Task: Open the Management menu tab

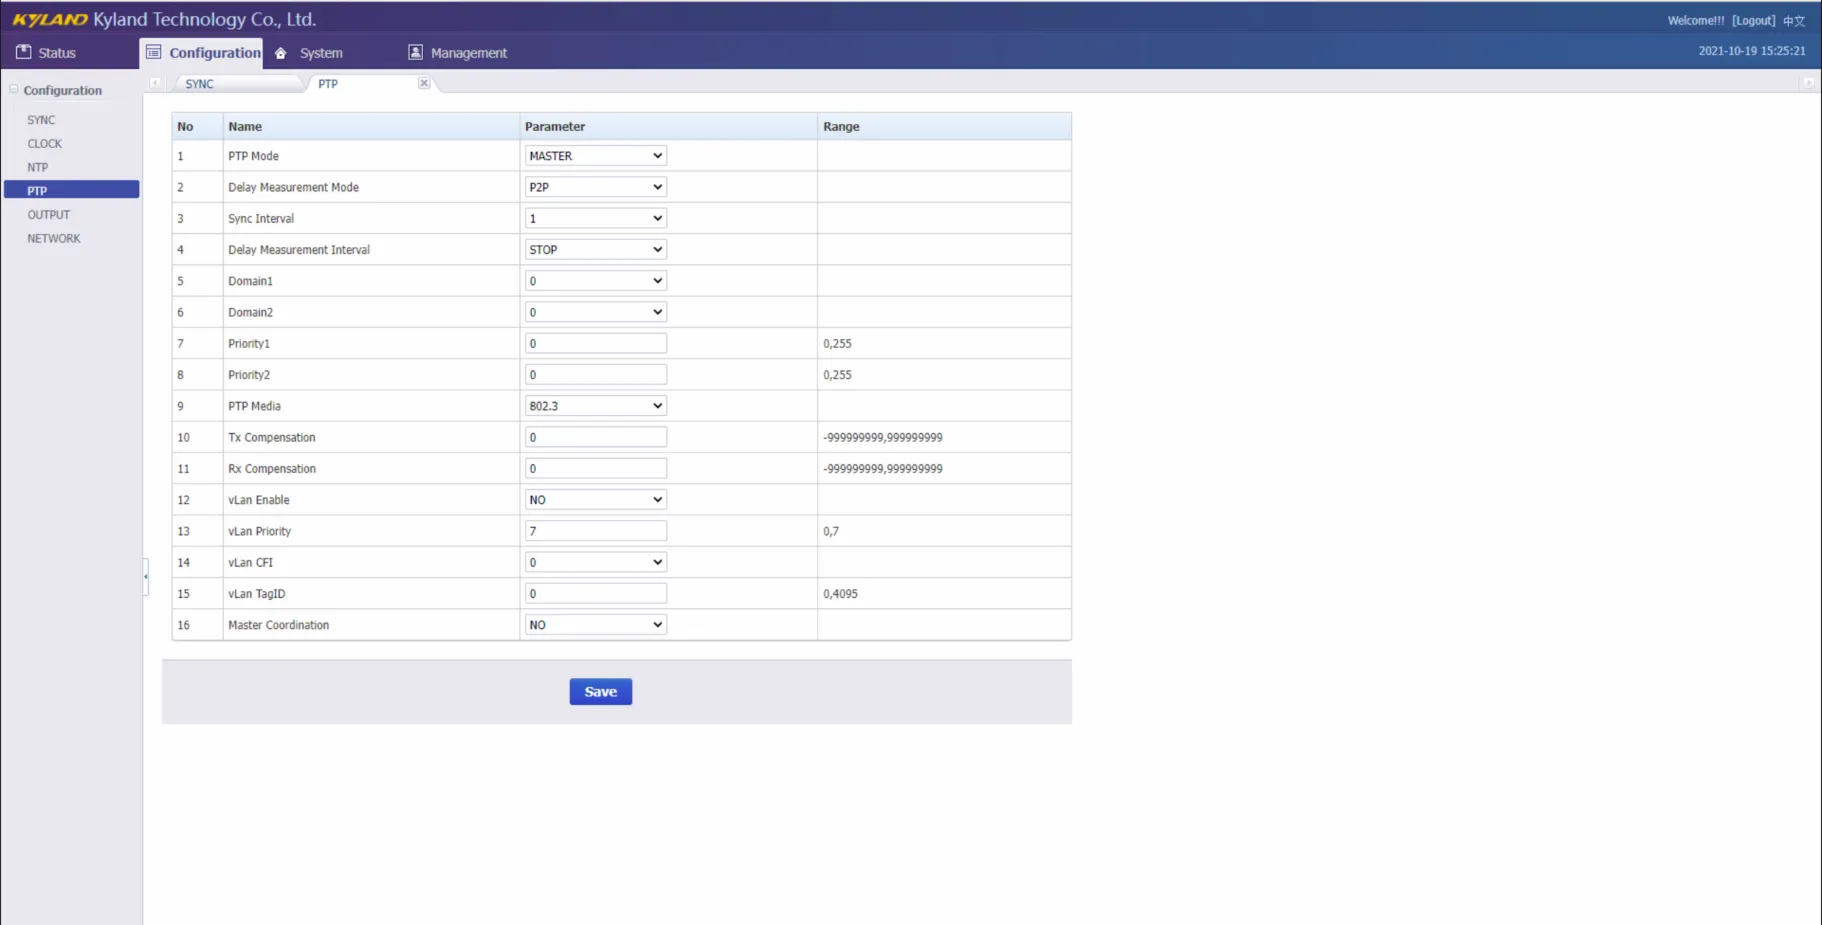Action: click(458, 53)
